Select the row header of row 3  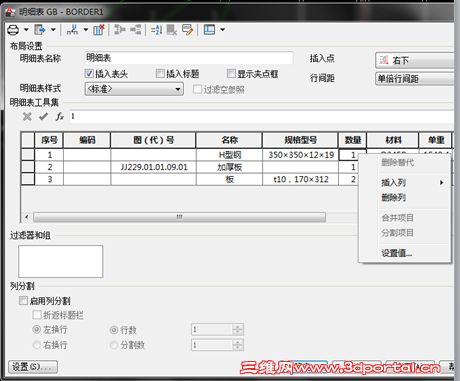(28, 179)
